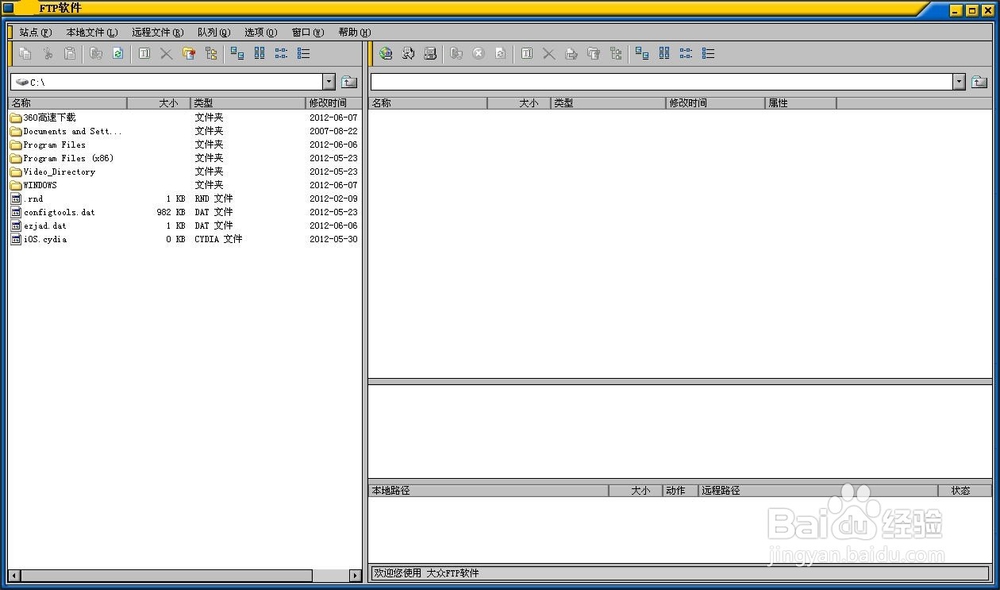Click into the local path C:\ field
The width and height of the screenshot is (1000, 590).
(x=167, y=82)
